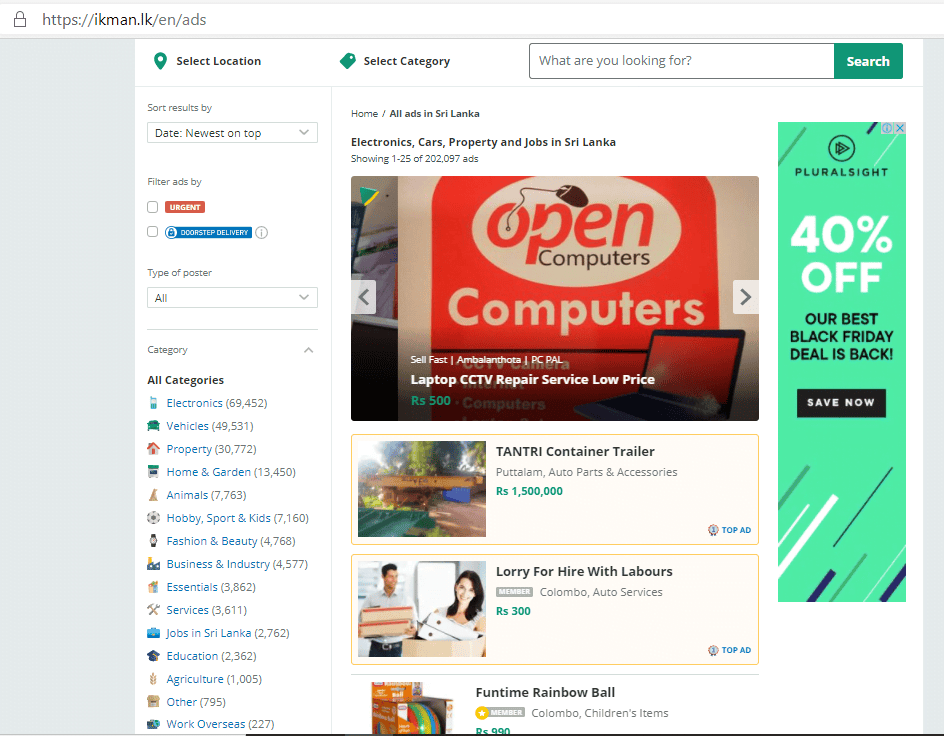Click the Agriculture wheat icon

coord(154,679)
